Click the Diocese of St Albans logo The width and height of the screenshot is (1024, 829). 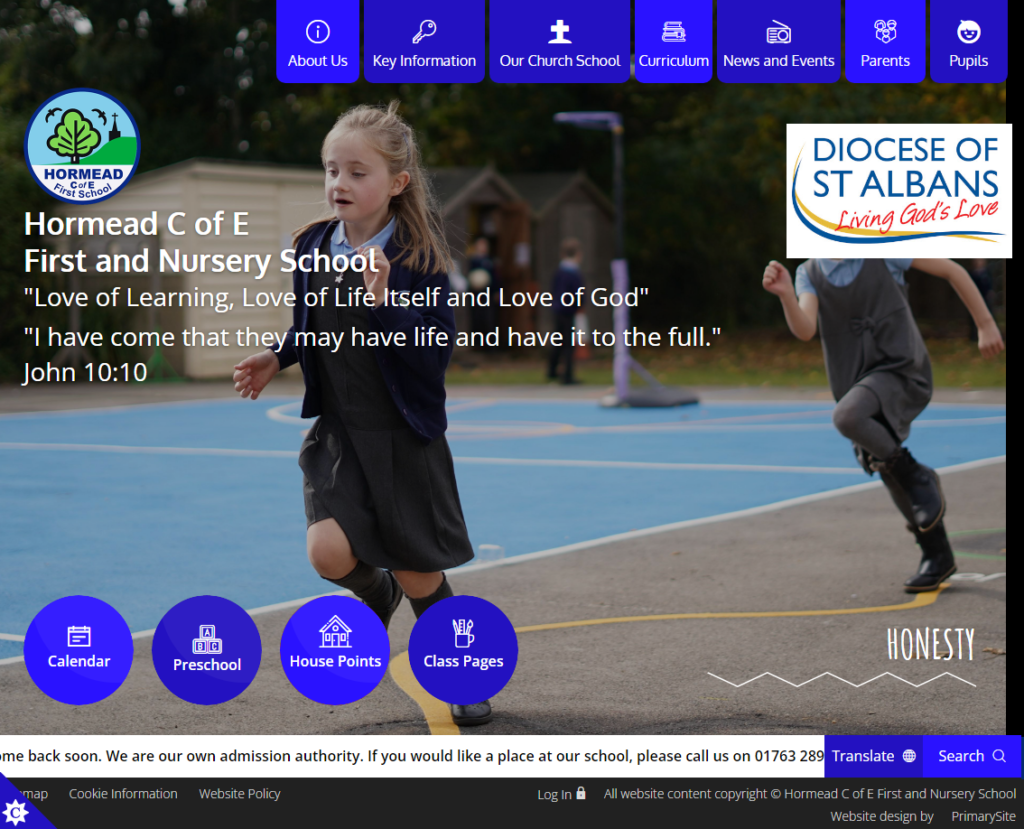898,191
